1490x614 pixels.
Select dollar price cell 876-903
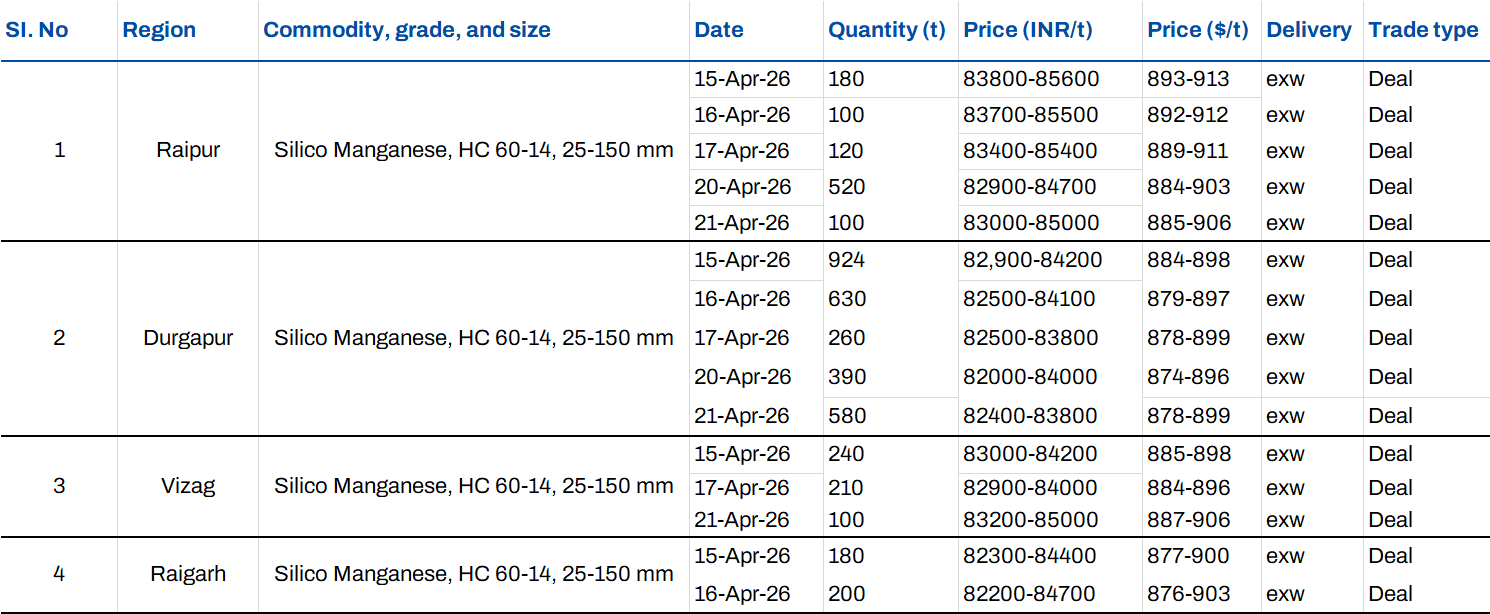tap(1189, 594)
